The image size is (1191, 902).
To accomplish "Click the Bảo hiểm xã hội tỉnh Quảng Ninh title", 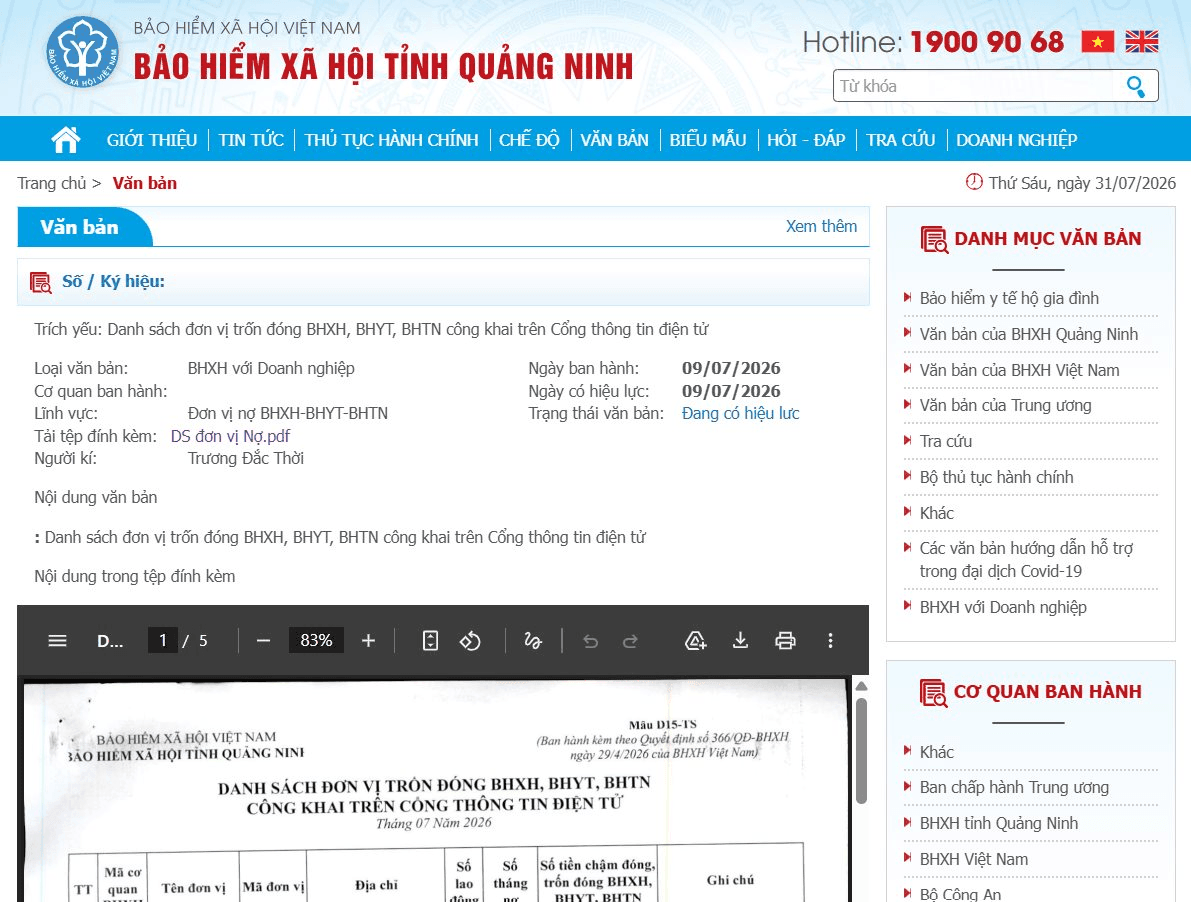I will pyautogui.click(x=383, y=67).
